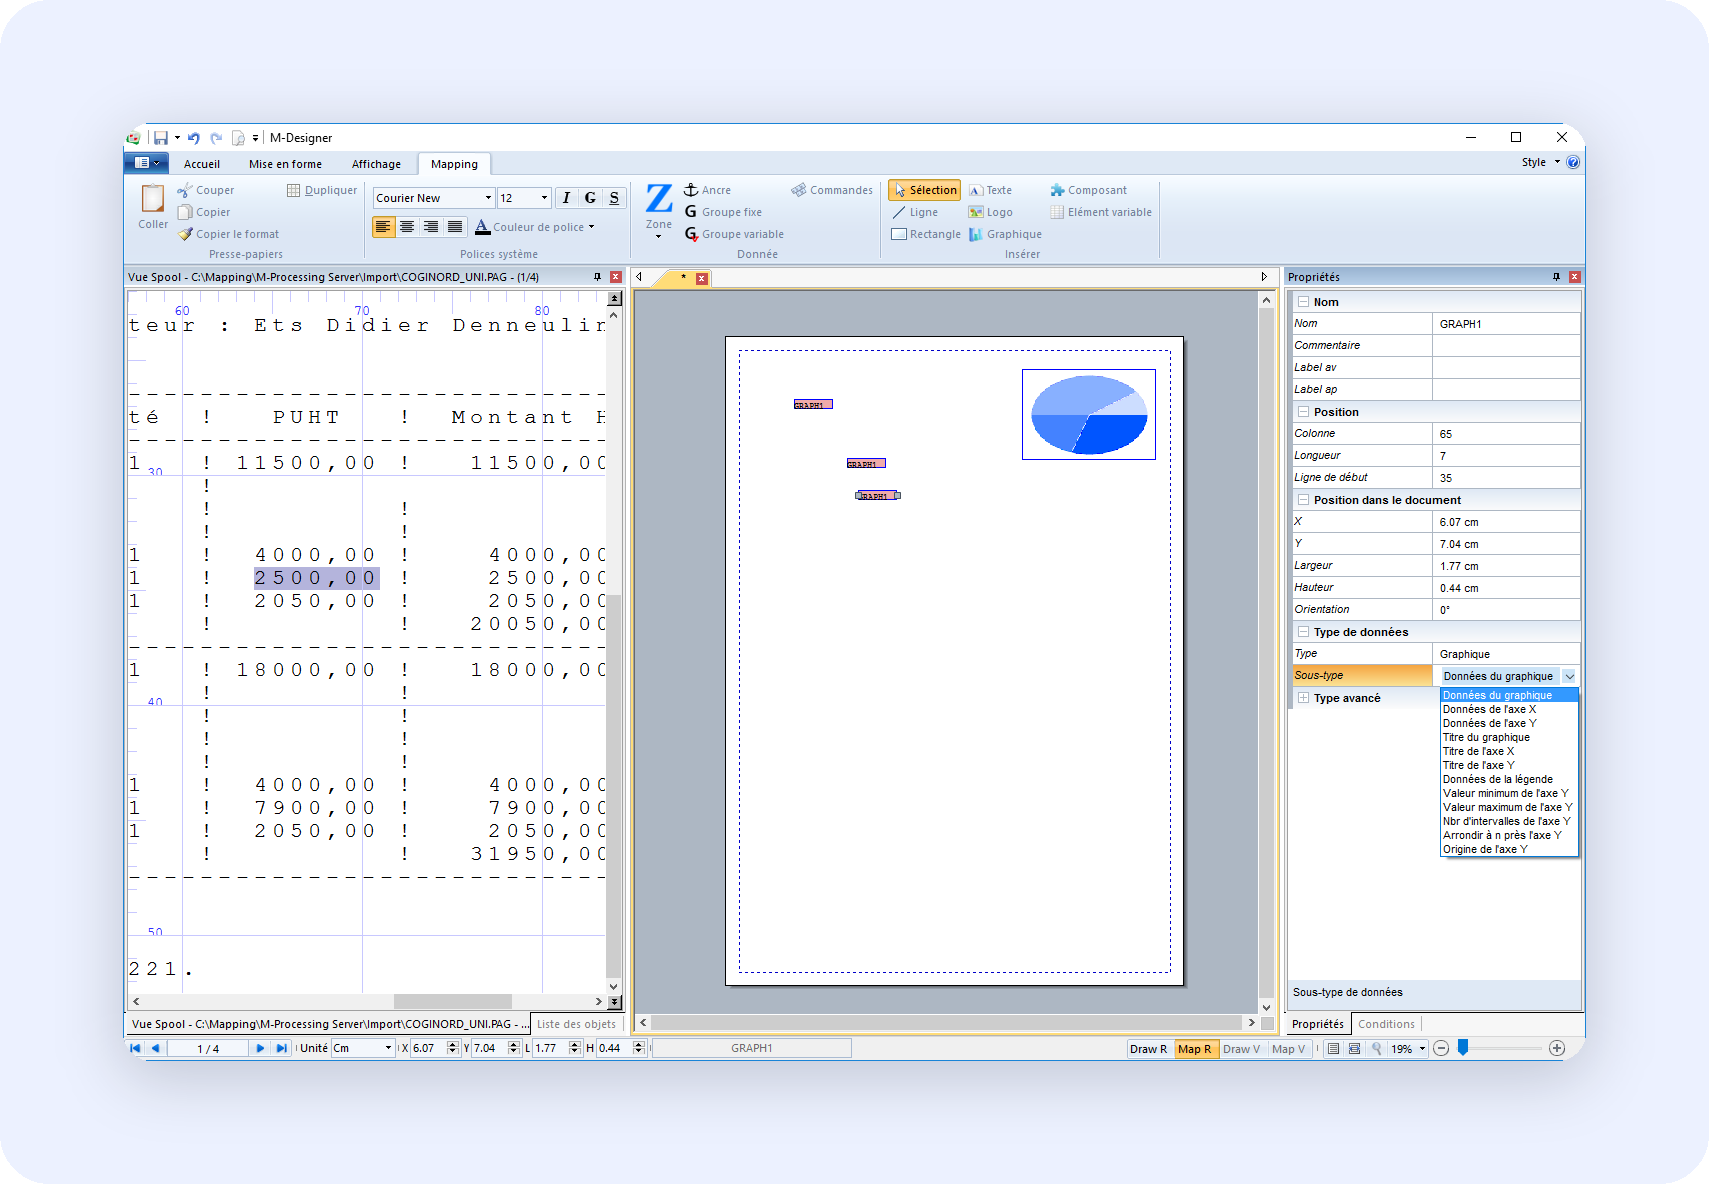Click the Save icon in title bar
Viewport: 1709px width, 1184px height.
coord(160,138)
